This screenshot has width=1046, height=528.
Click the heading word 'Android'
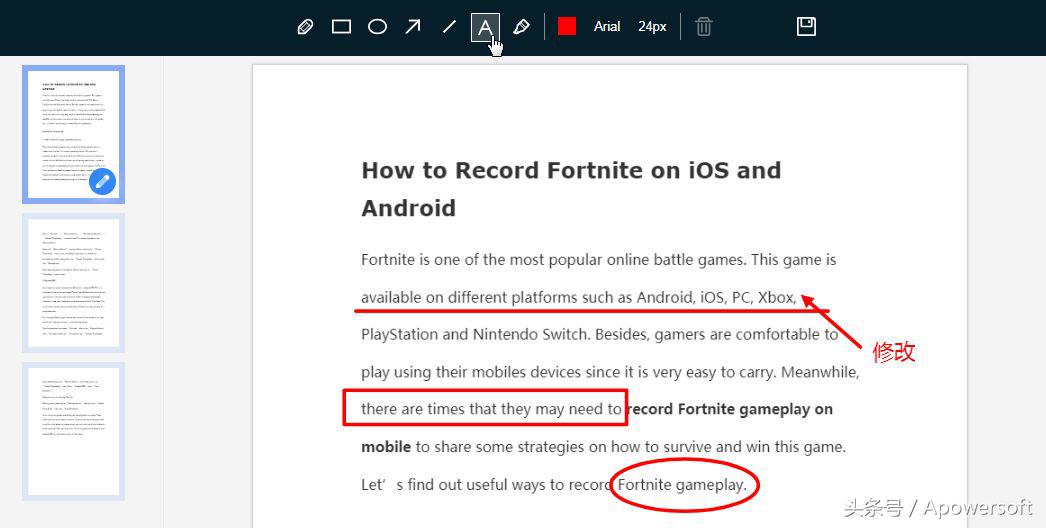pyautogui.click(x=408, y=208)
